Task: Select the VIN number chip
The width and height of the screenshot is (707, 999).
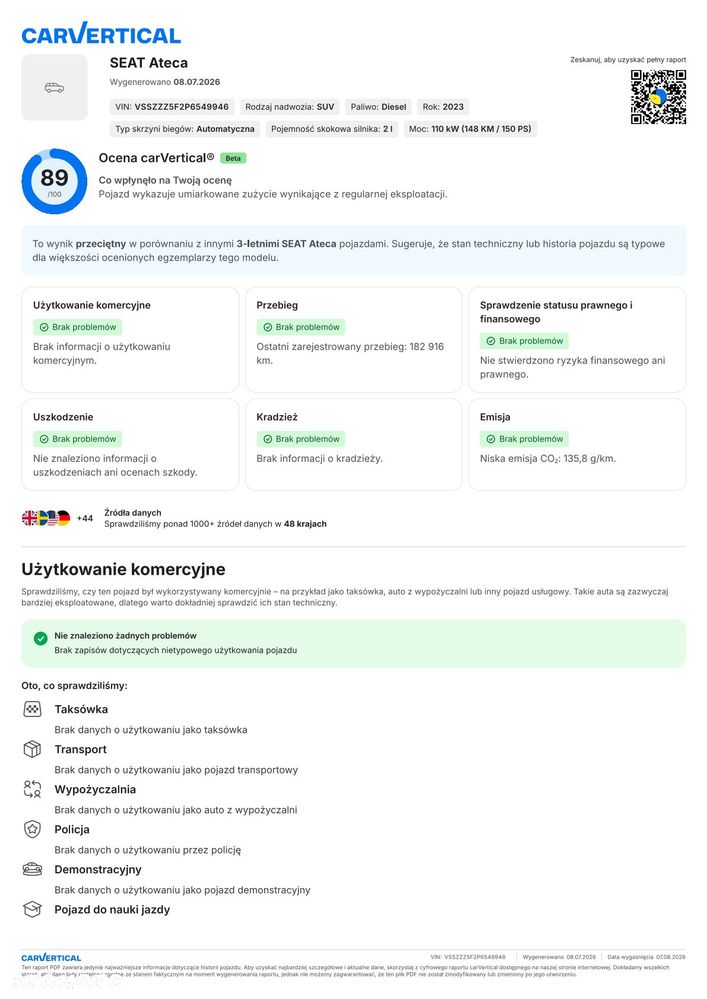Action: coord(172,107)
